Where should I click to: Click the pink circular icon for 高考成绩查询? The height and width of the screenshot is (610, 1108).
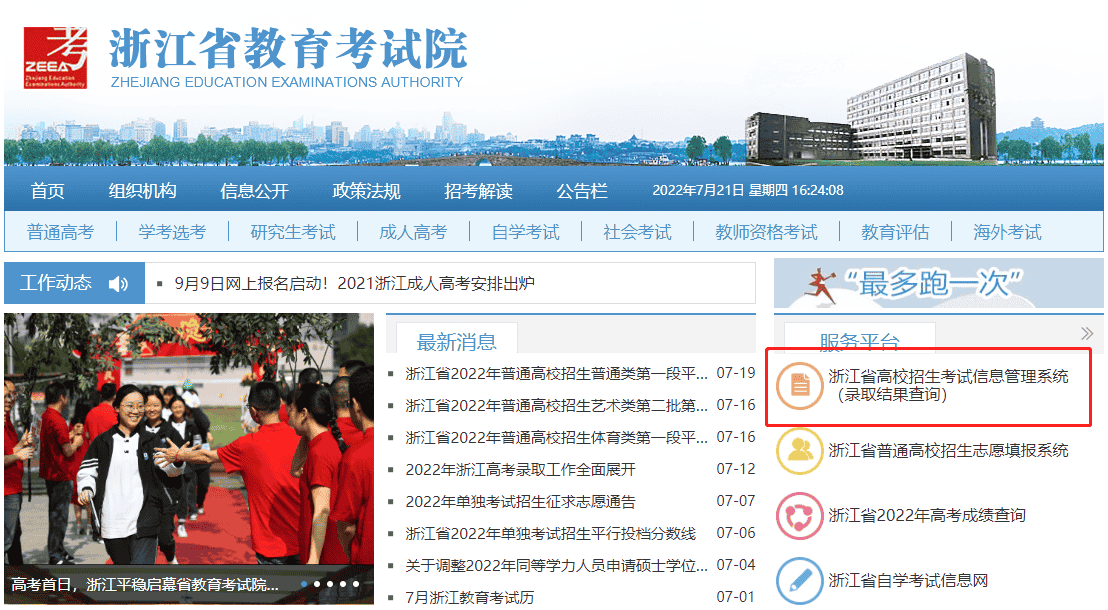[x=800, y=516]
